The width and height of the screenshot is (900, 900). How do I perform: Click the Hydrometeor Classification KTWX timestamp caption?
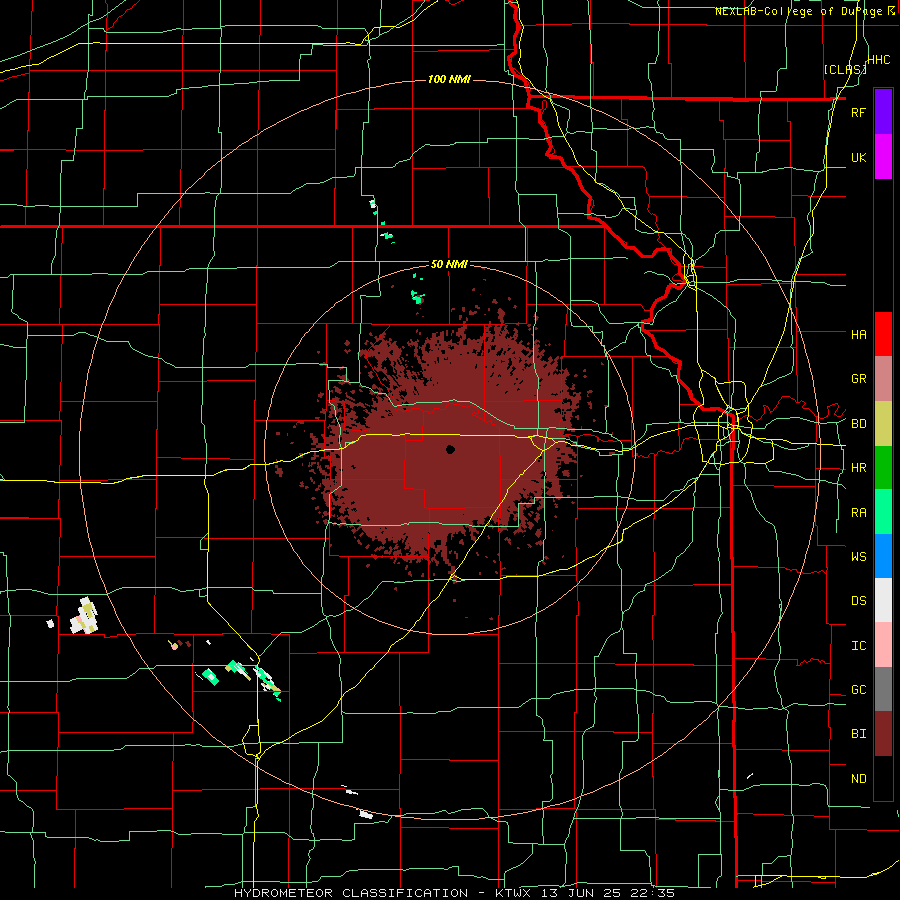coord(454,893)
